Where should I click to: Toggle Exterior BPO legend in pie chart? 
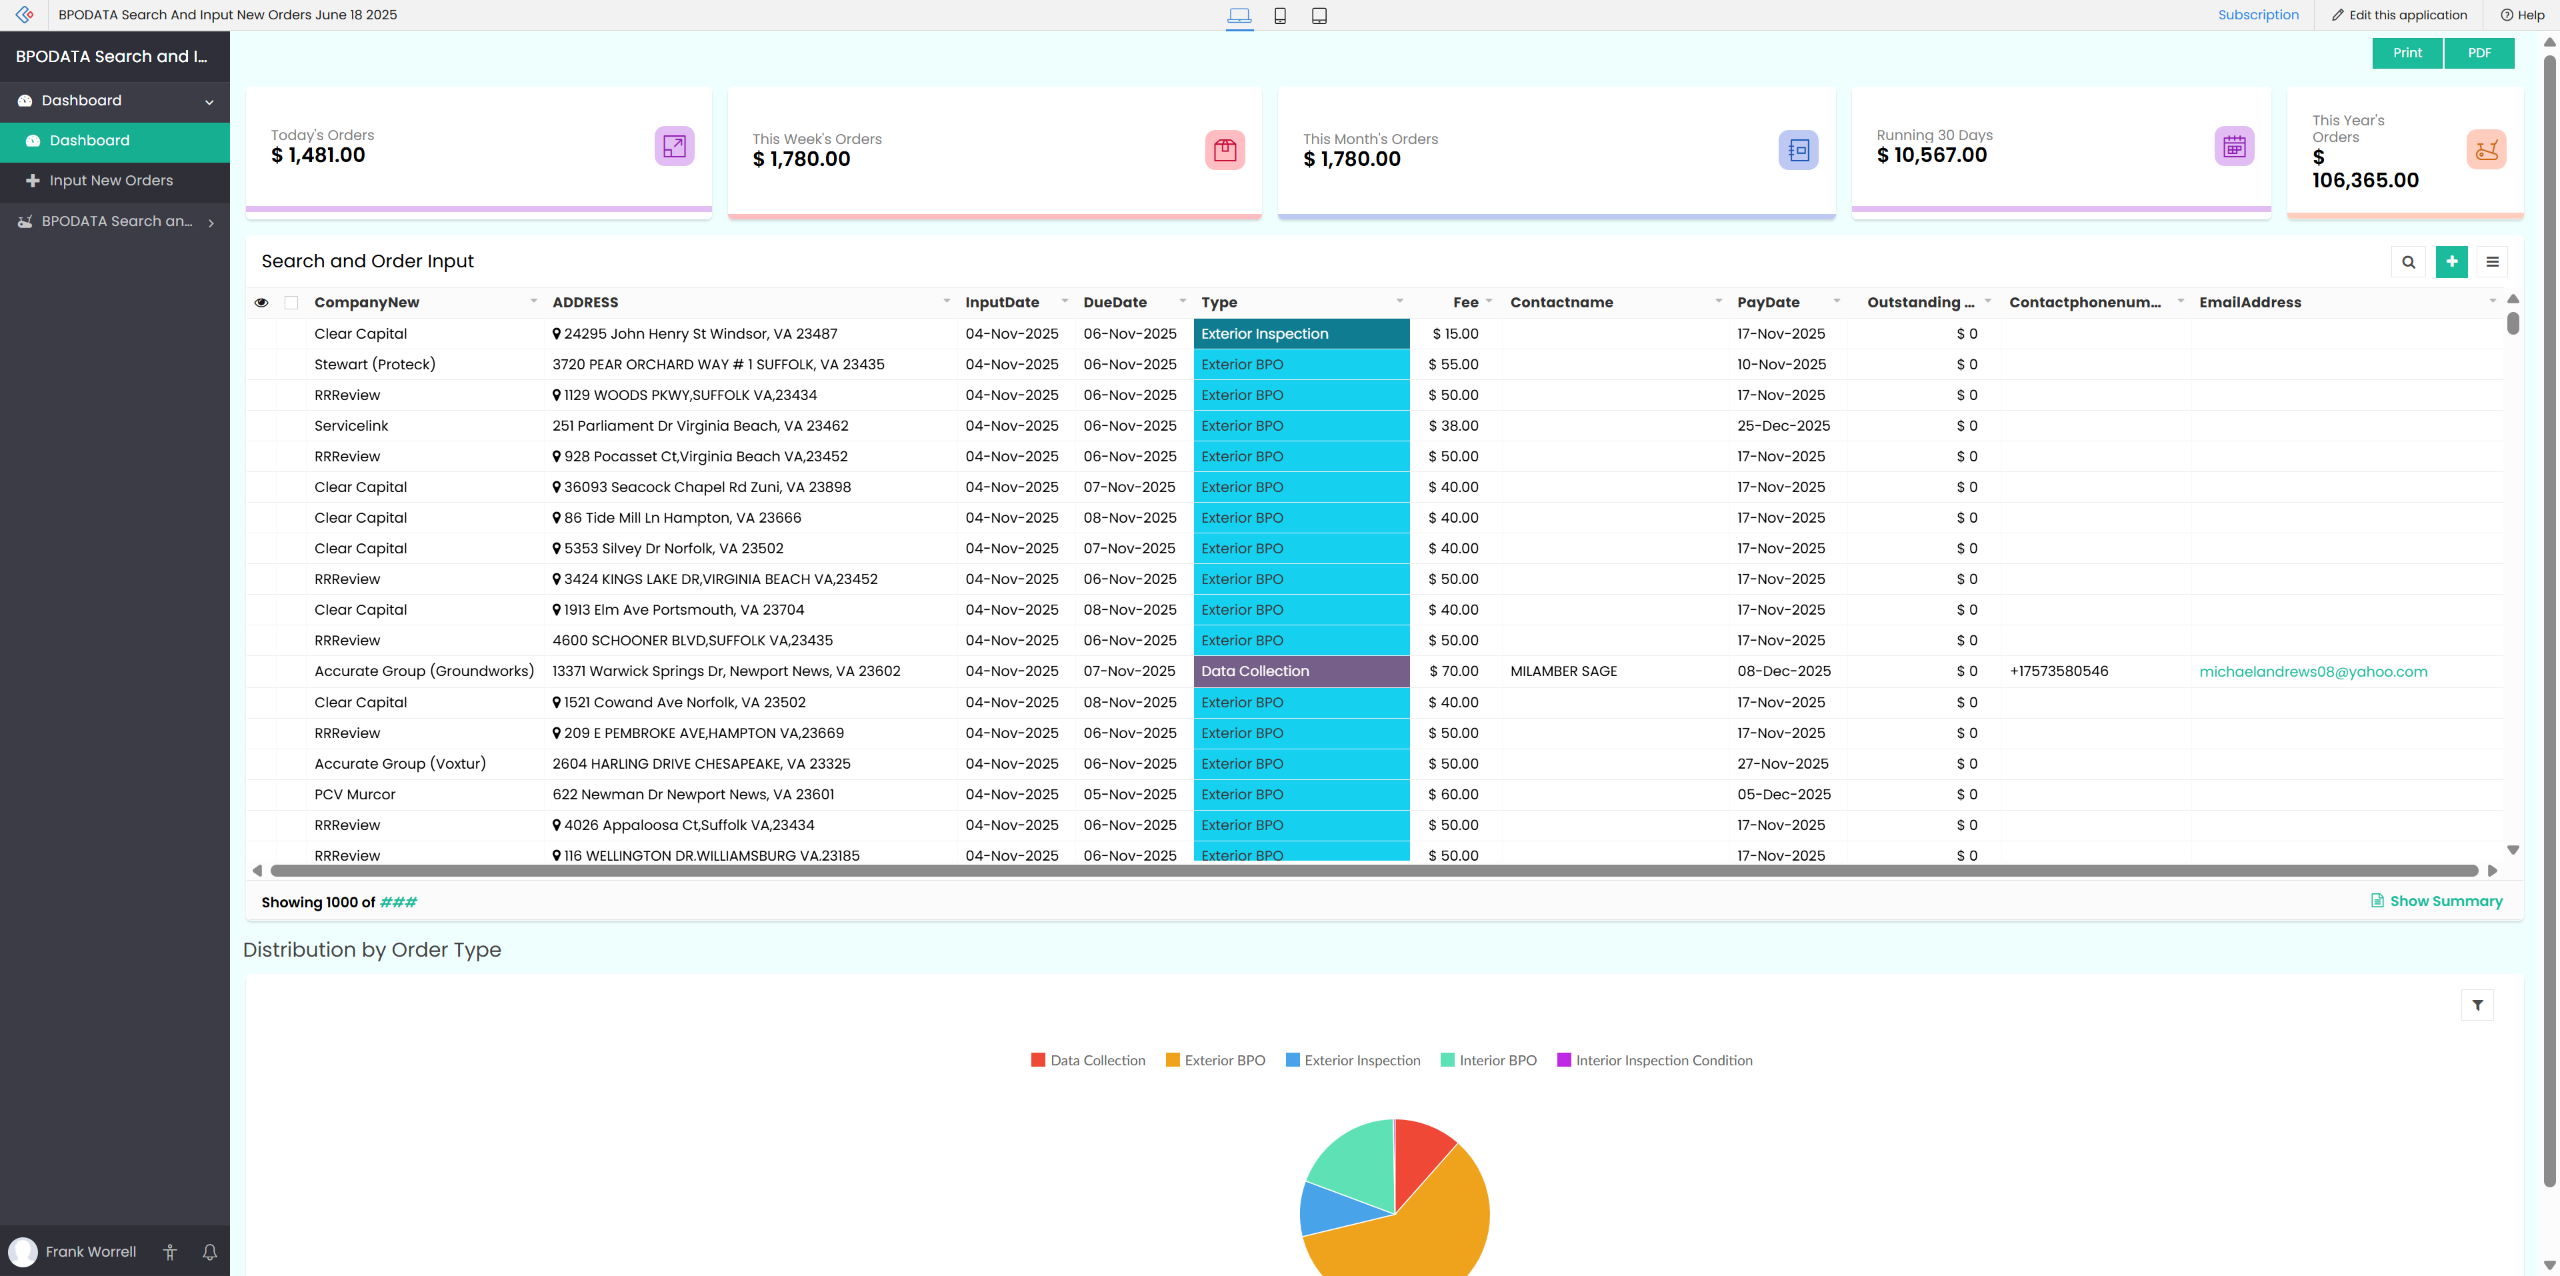coord(1215,1060)
